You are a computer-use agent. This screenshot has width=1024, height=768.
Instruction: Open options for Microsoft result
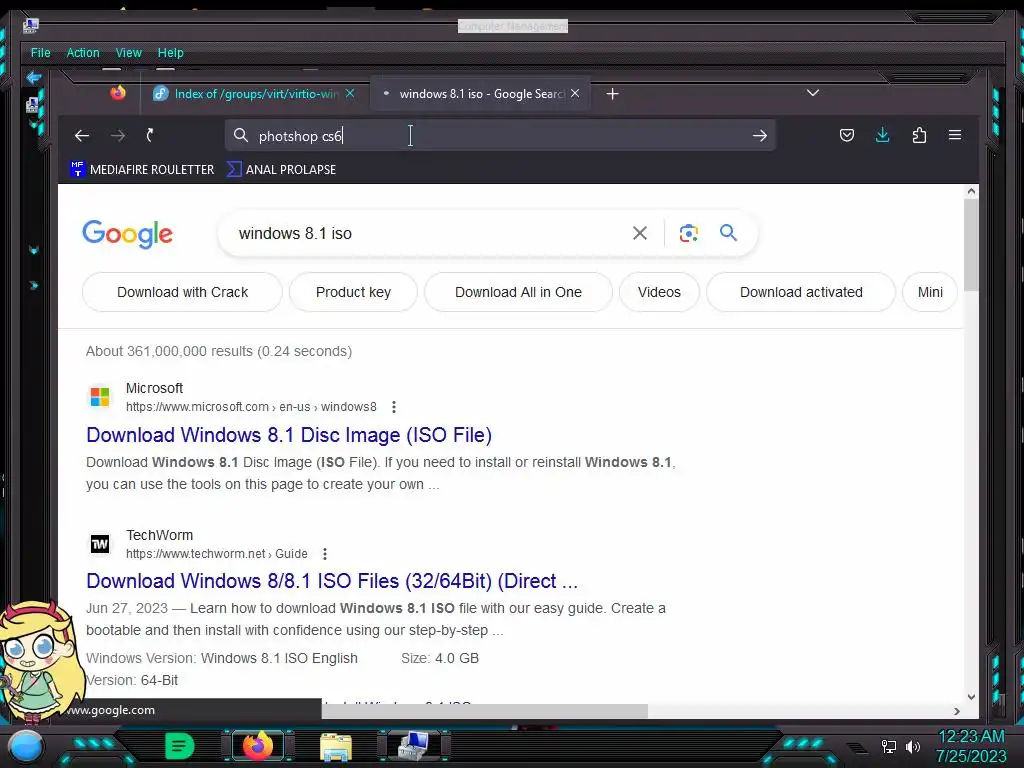394,407
